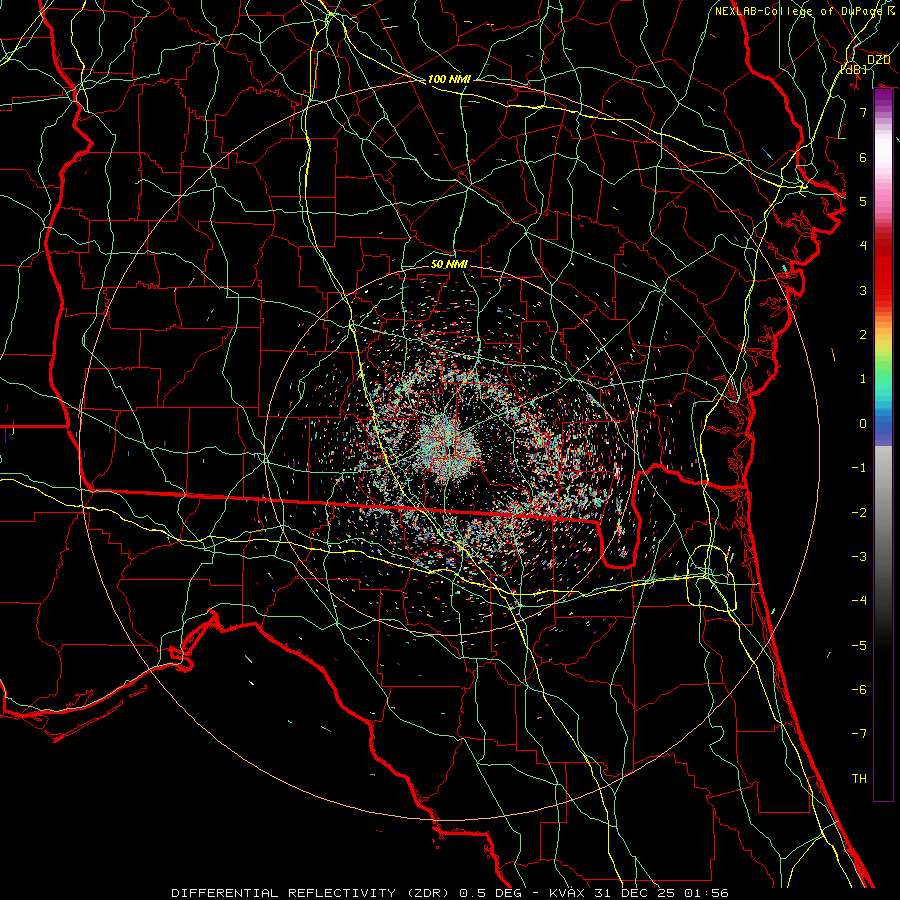This screenshot has width=900, height=900.
Task: Click the -3 value on the color scale
Action: (x=859, y=556)
